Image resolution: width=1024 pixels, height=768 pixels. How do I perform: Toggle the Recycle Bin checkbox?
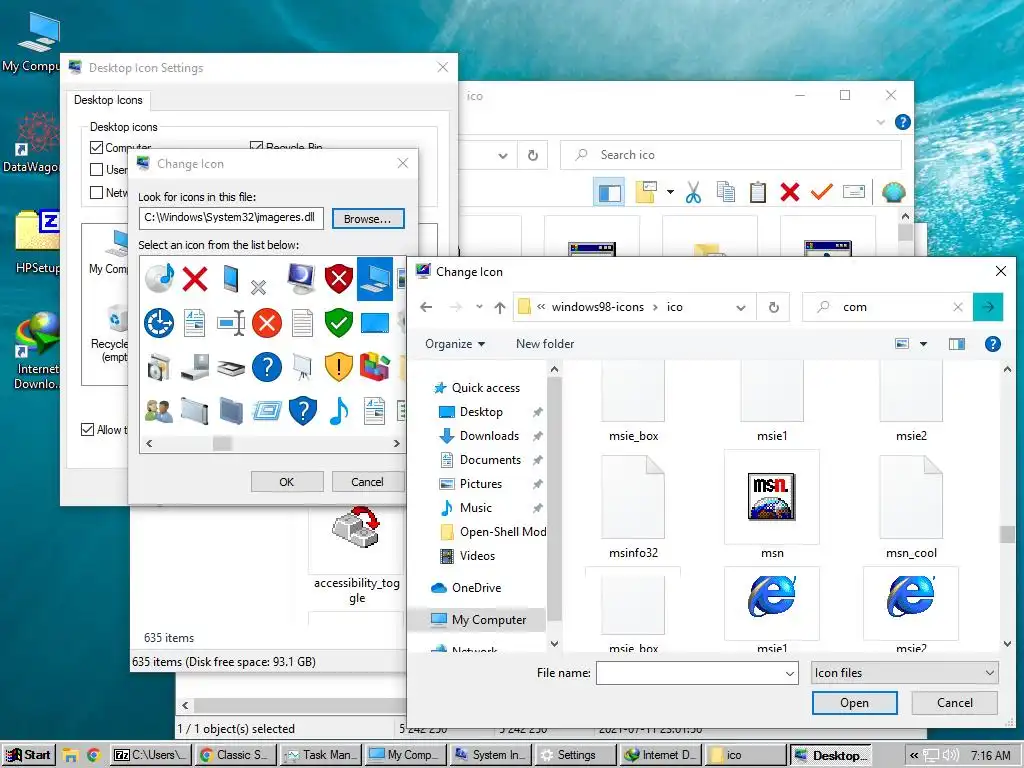pyautogui.click(x=257, y=148)
